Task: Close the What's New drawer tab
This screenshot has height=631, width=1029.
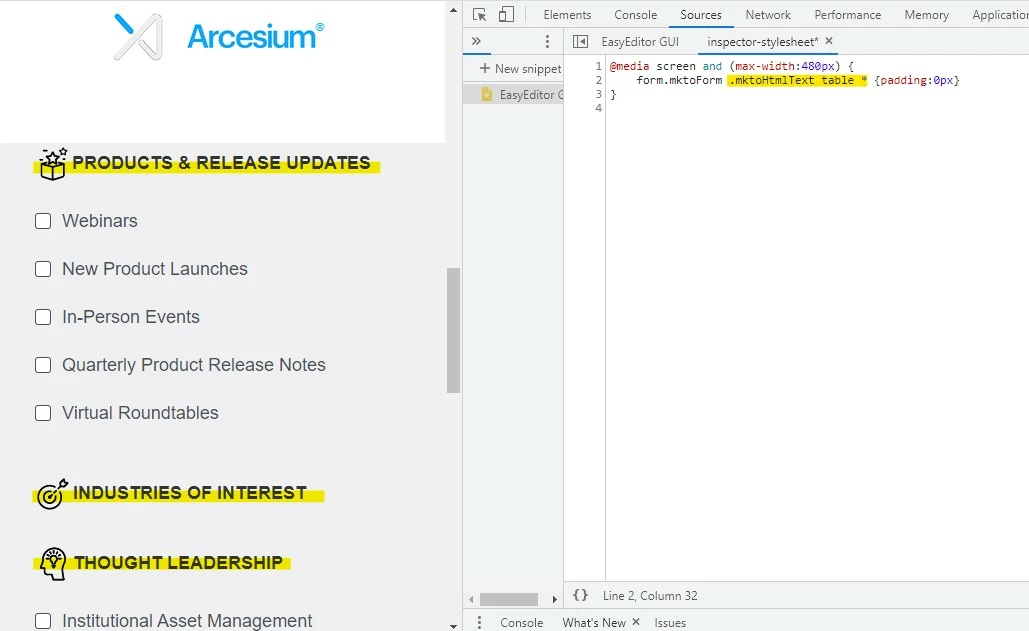Action: click(x=636, y=622)
